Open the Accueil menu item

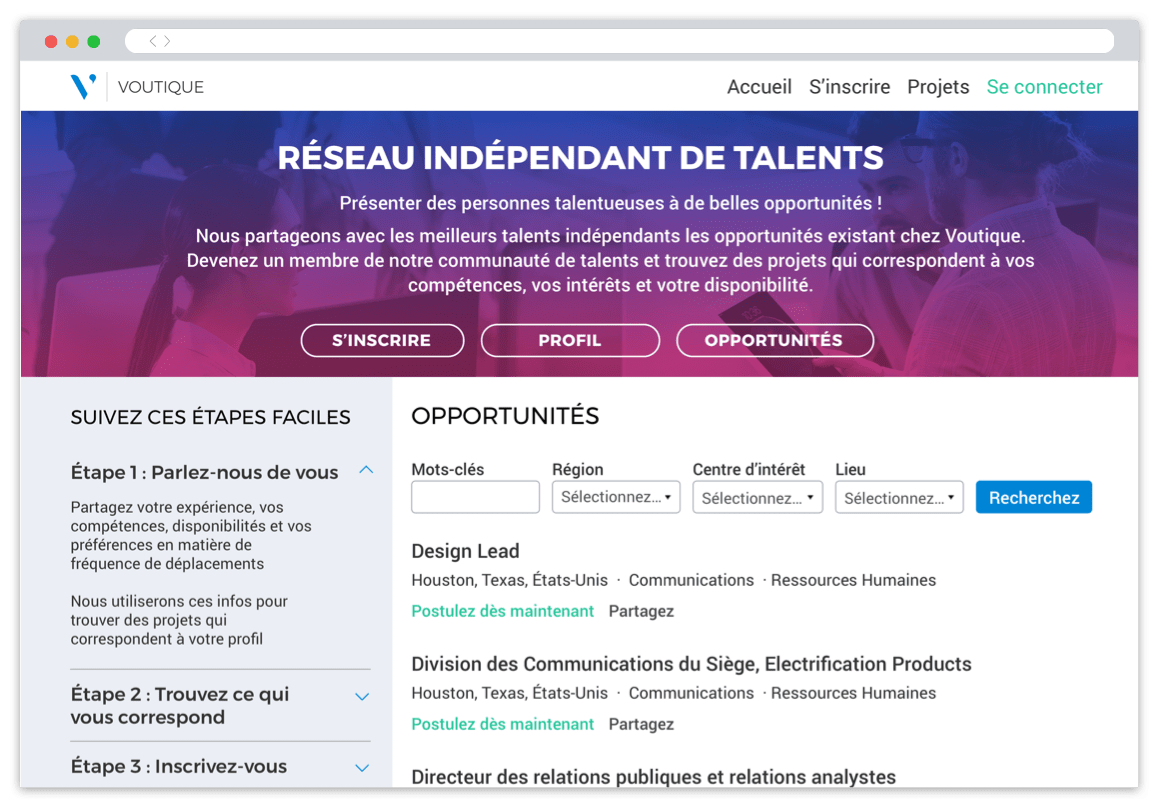click(759, 87)
